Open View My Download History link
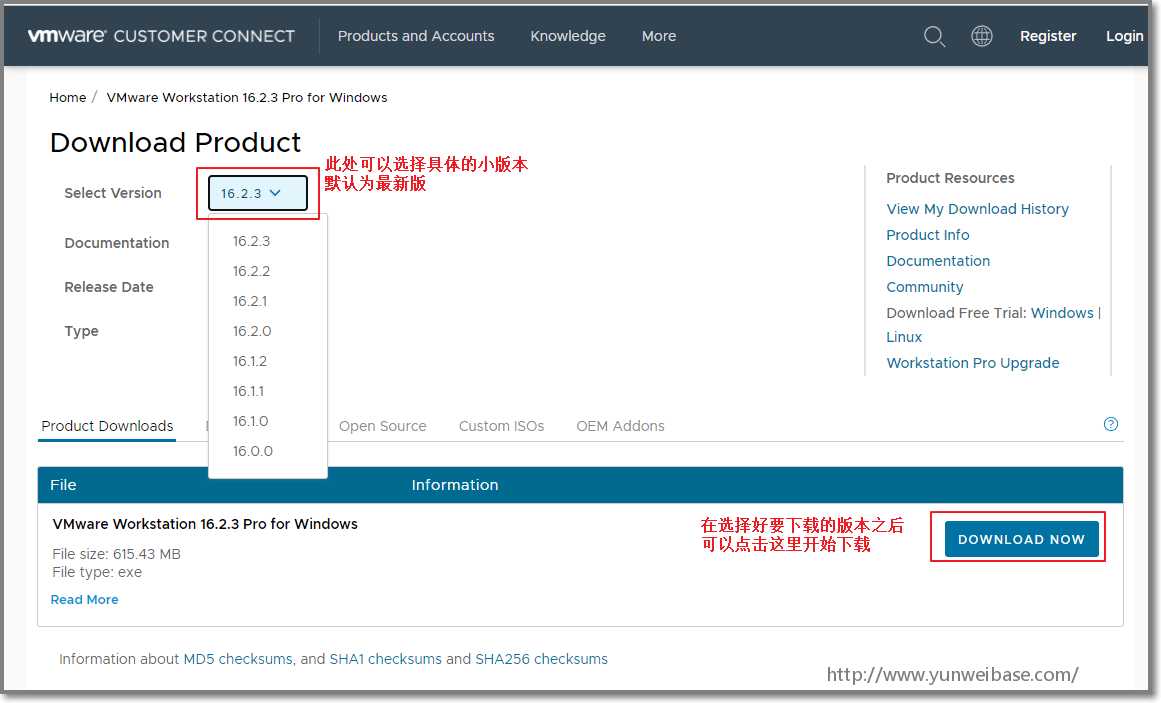Screen dimensions: 1161x703 (x=977, y=209)
